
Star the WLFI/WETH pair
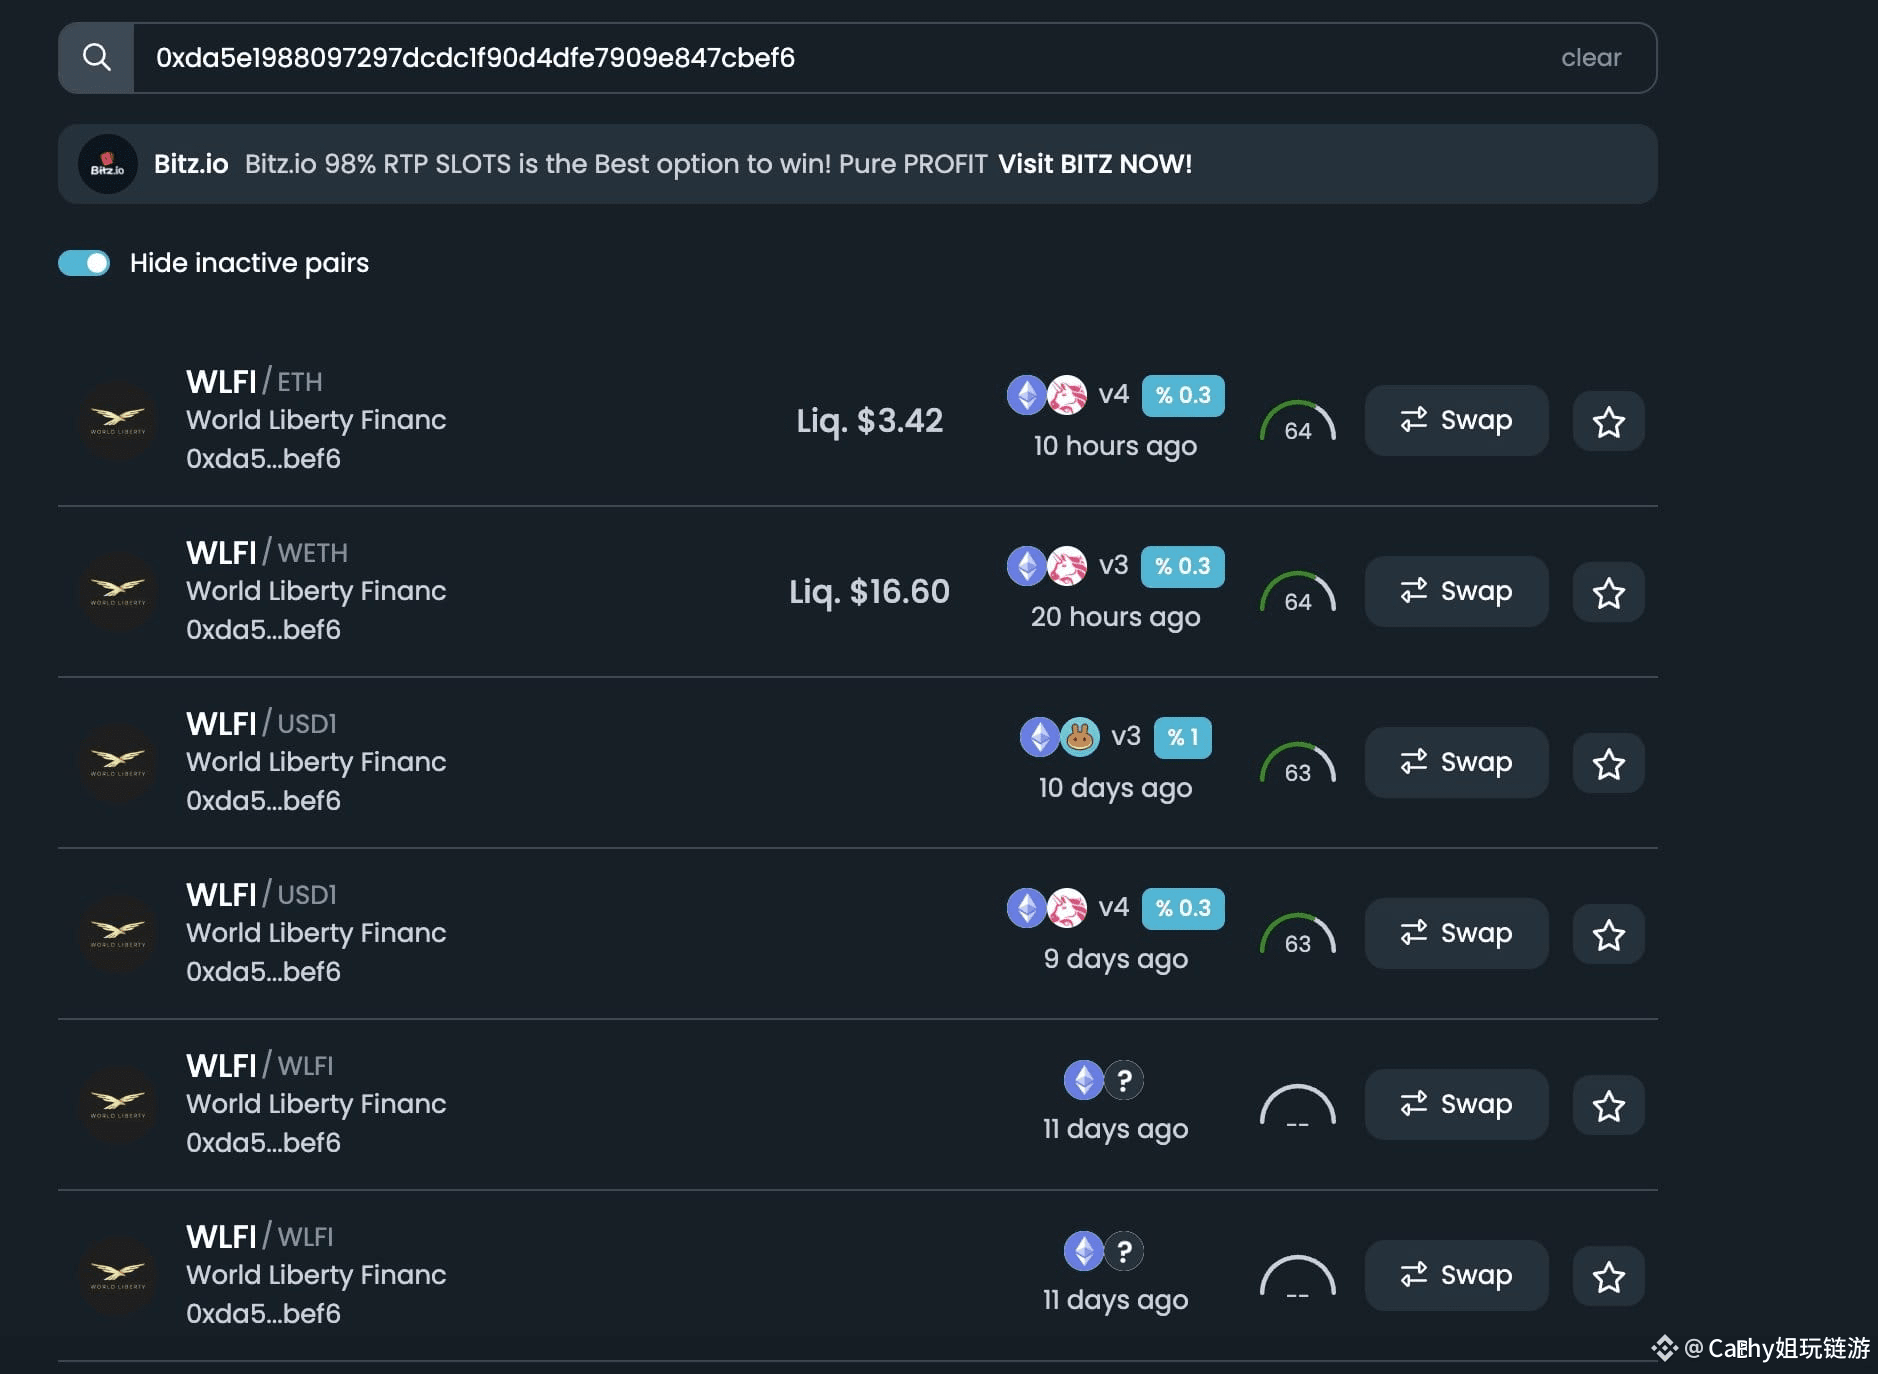tap(1608, 592)
